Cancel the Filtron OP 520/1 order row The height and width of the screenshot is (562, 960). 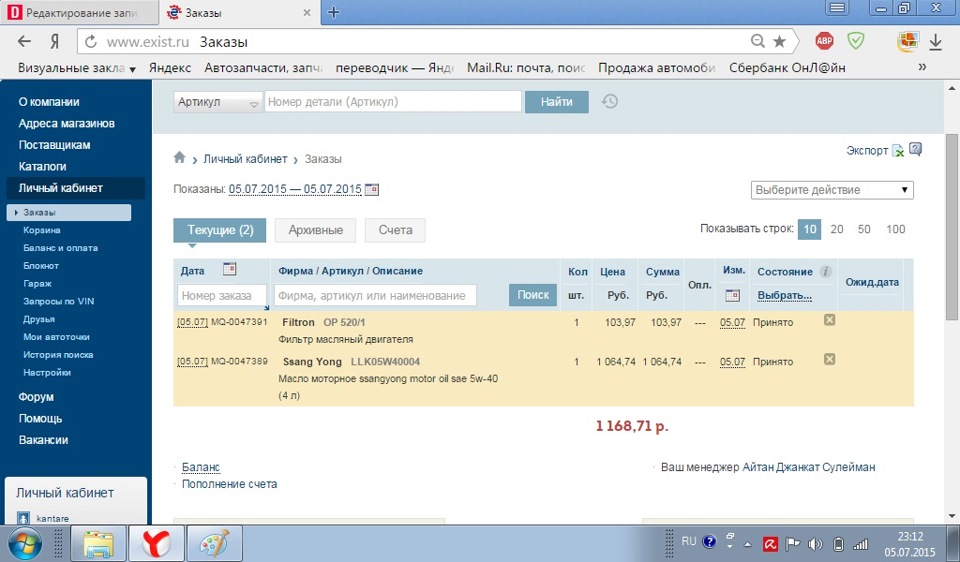tap(829, 320)
